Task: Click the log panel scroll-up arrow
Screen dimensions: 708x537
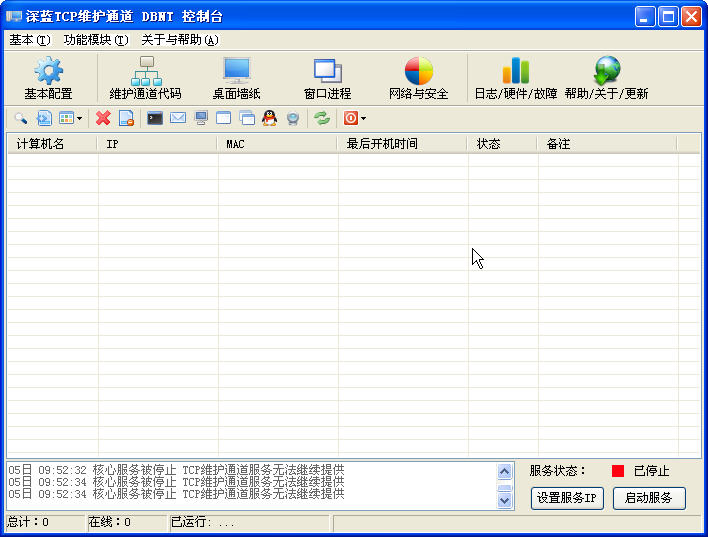Action: click(x=504, y=472)
